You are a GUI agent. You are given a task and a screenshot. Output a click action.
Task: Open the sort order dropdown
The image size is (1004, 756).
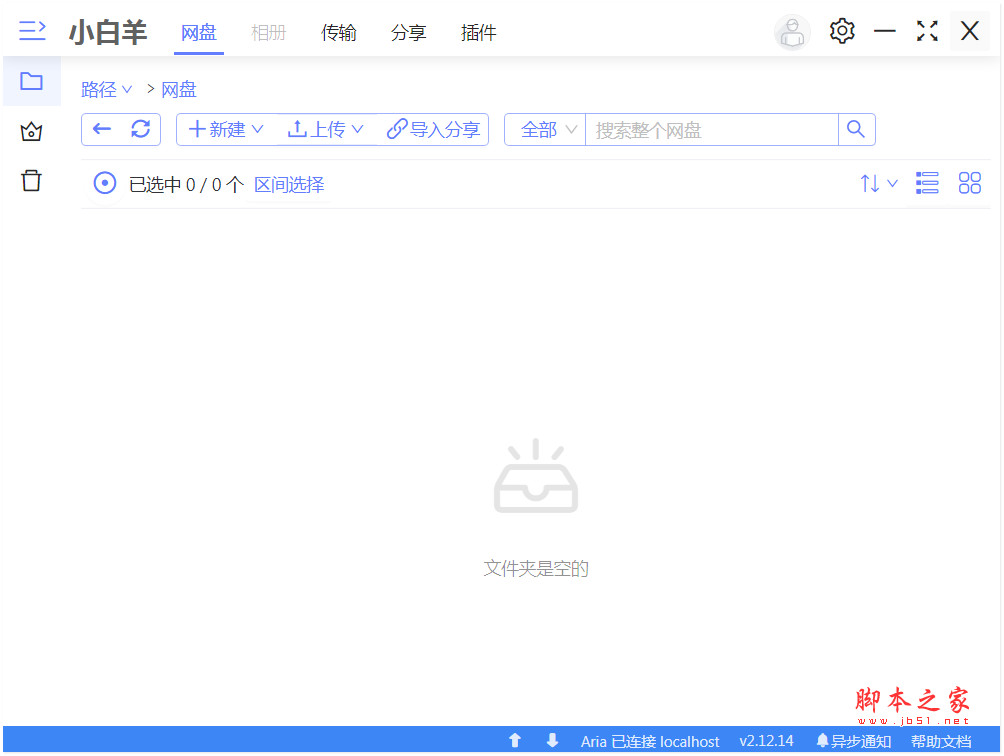point(878,184)
